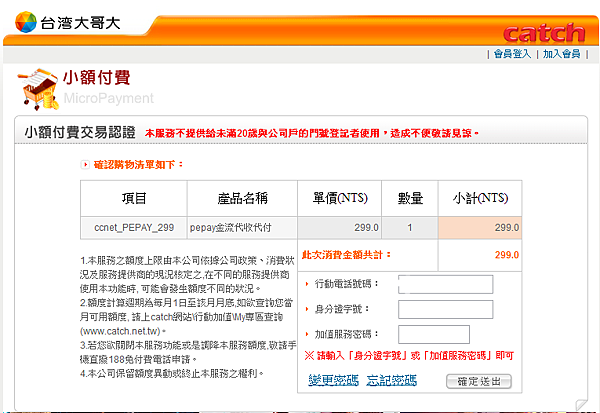This screenshot has height=413, width=600.
Task: Click the www.catch.net.tw text in terms
Action: tap(120, 331)
